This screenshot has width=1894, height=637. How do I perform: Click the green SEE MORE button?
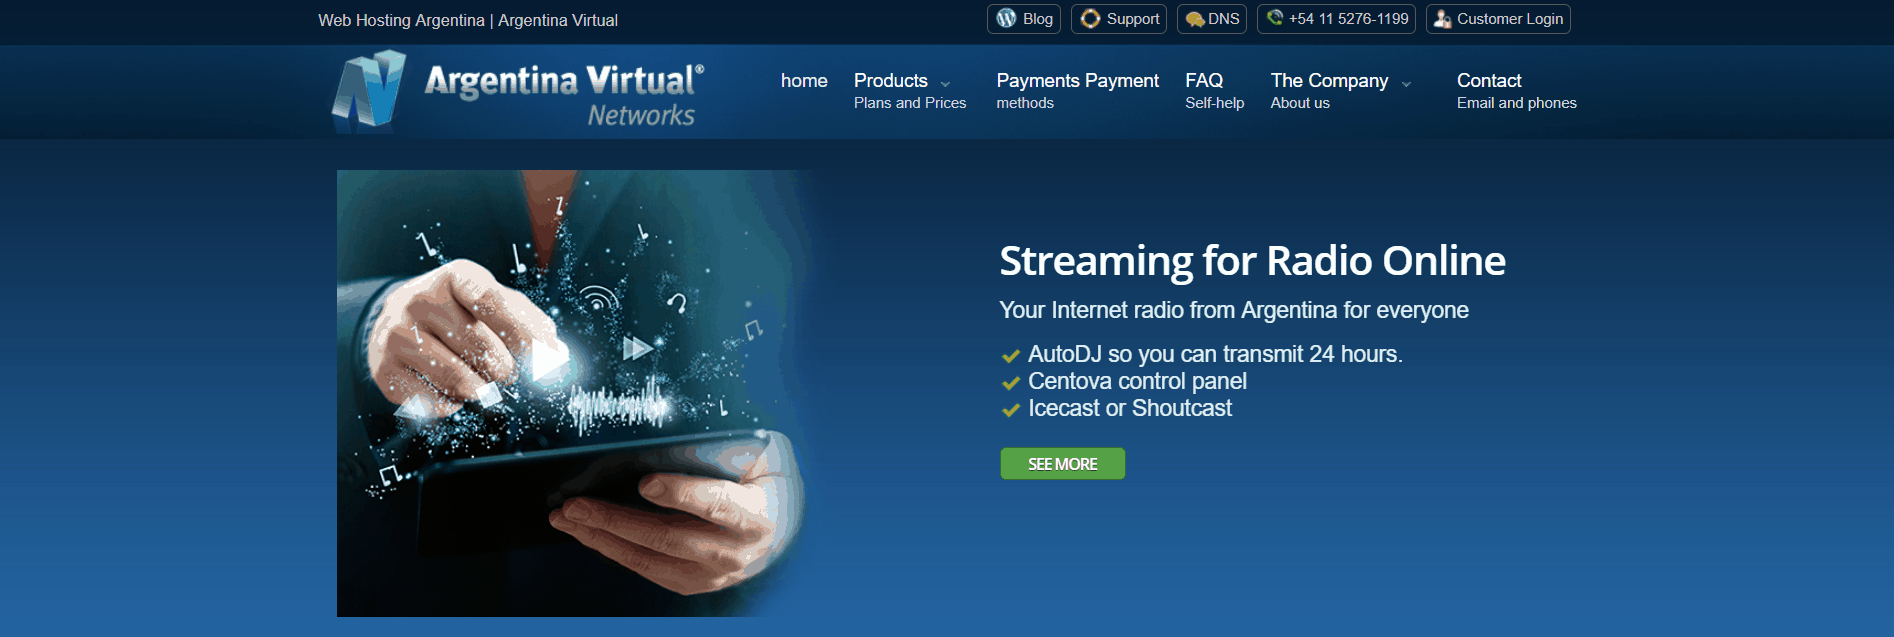1062,463
